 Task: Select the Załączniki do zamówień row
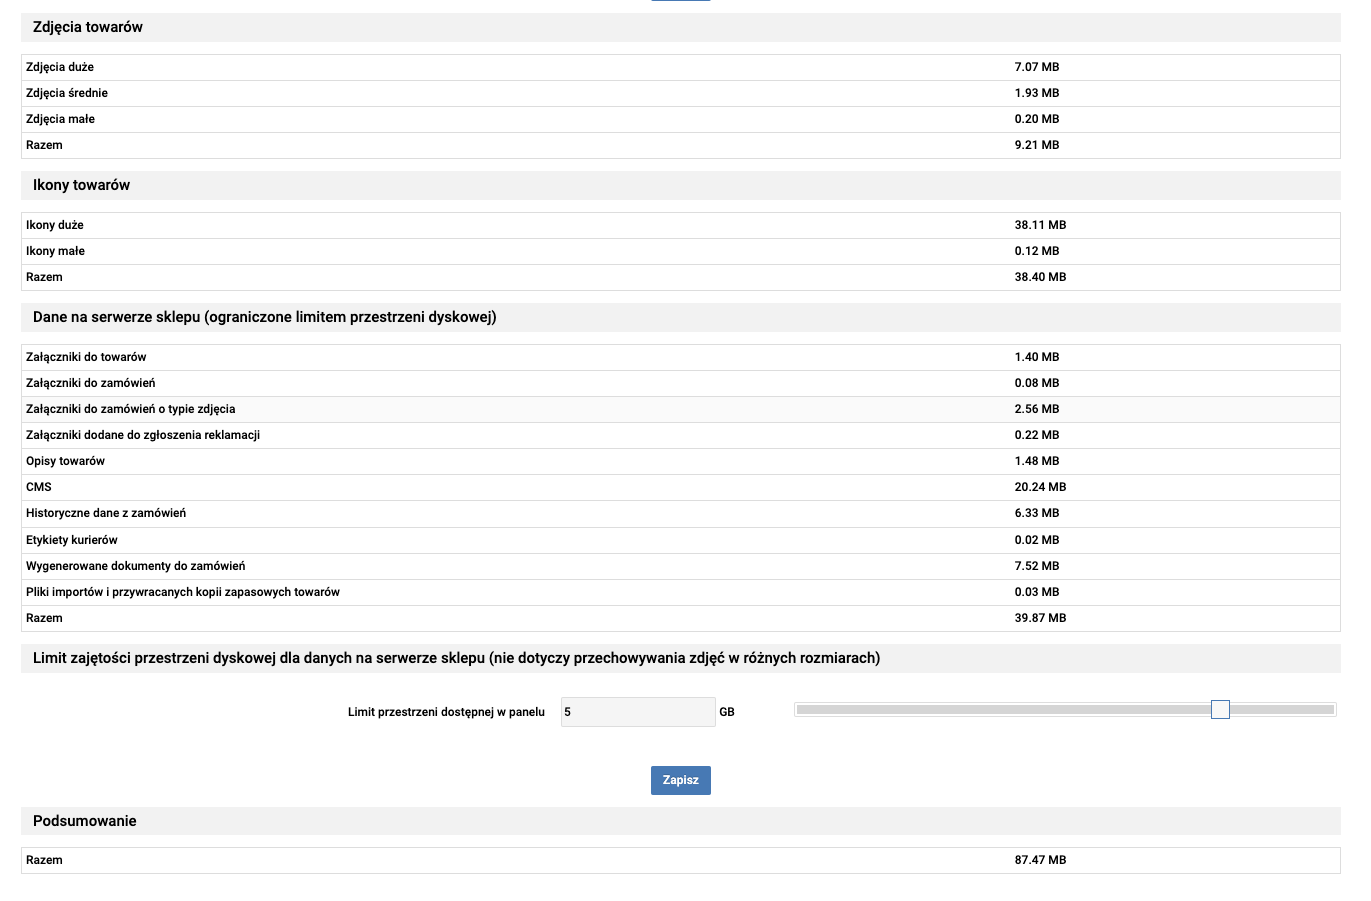680,383
